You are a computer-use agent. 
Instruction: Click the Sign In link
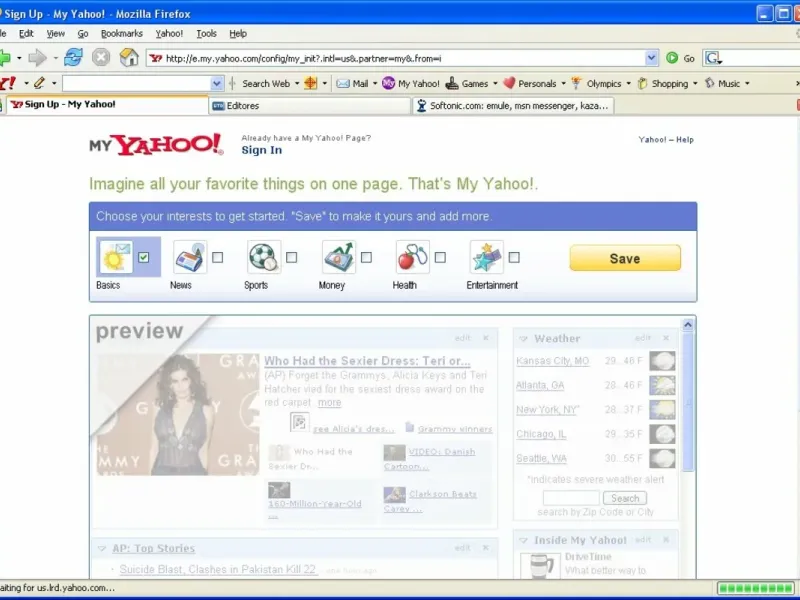(x=262, y=150)
